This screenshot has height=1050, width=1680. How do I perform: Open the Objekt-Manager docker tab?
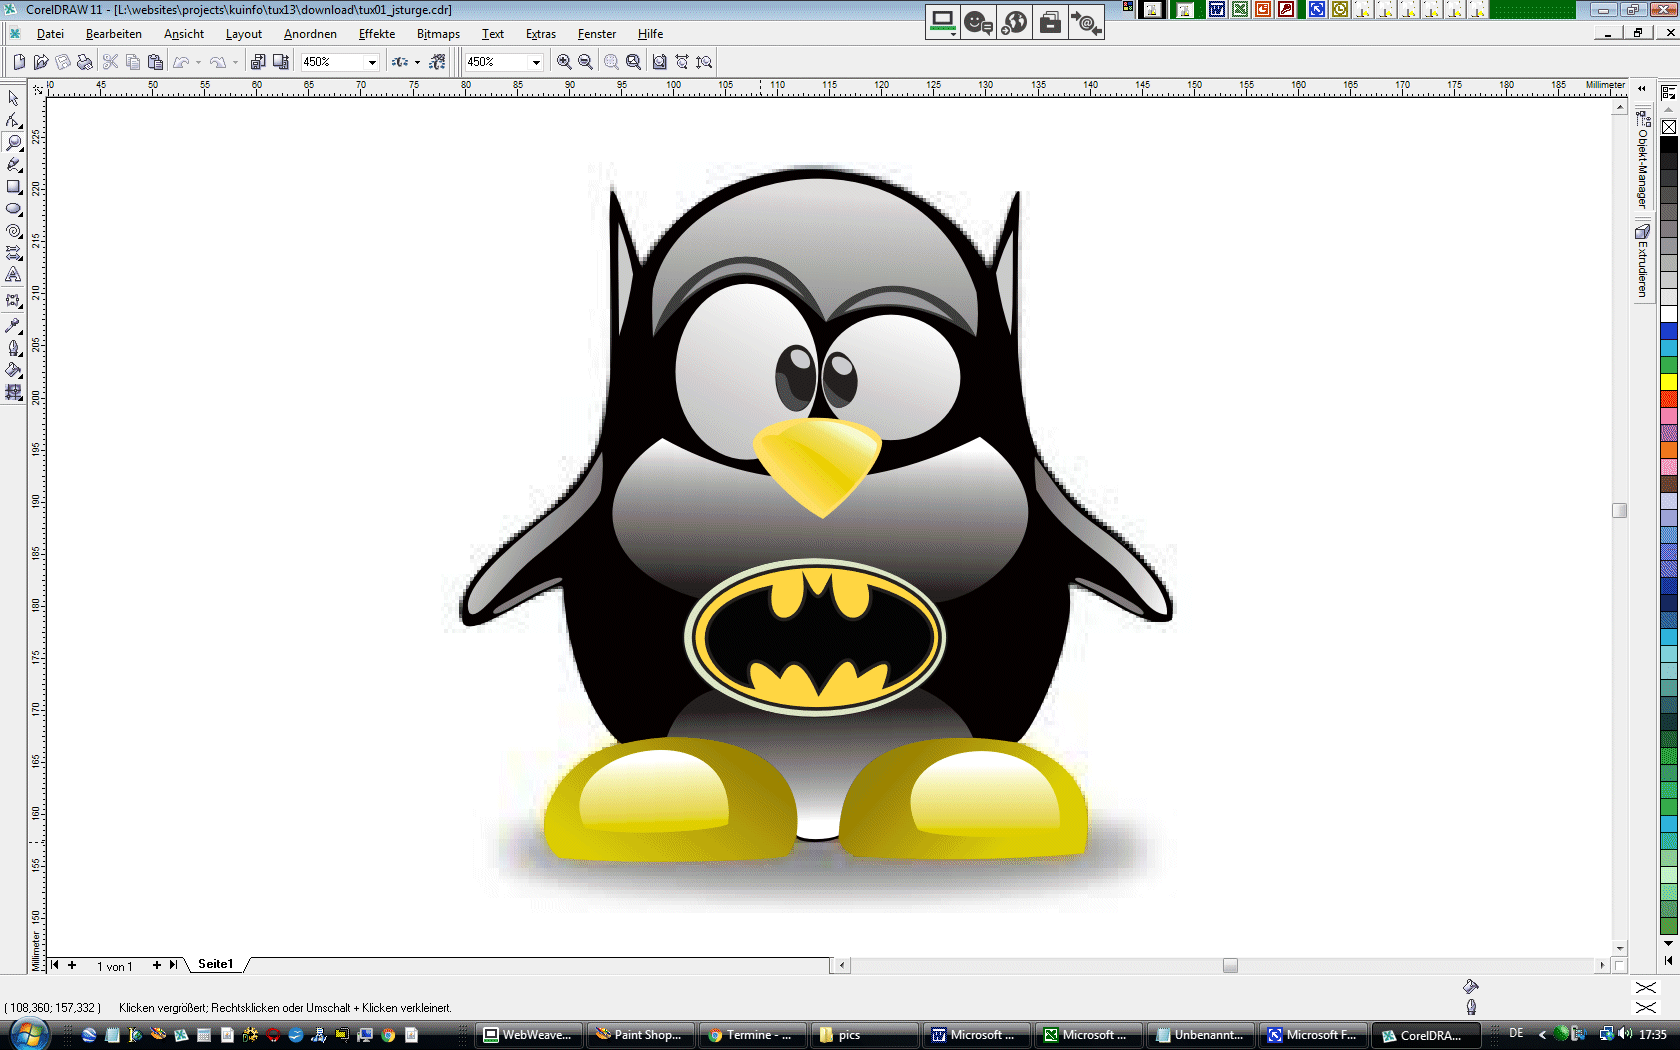click(x=1642, y=160)
